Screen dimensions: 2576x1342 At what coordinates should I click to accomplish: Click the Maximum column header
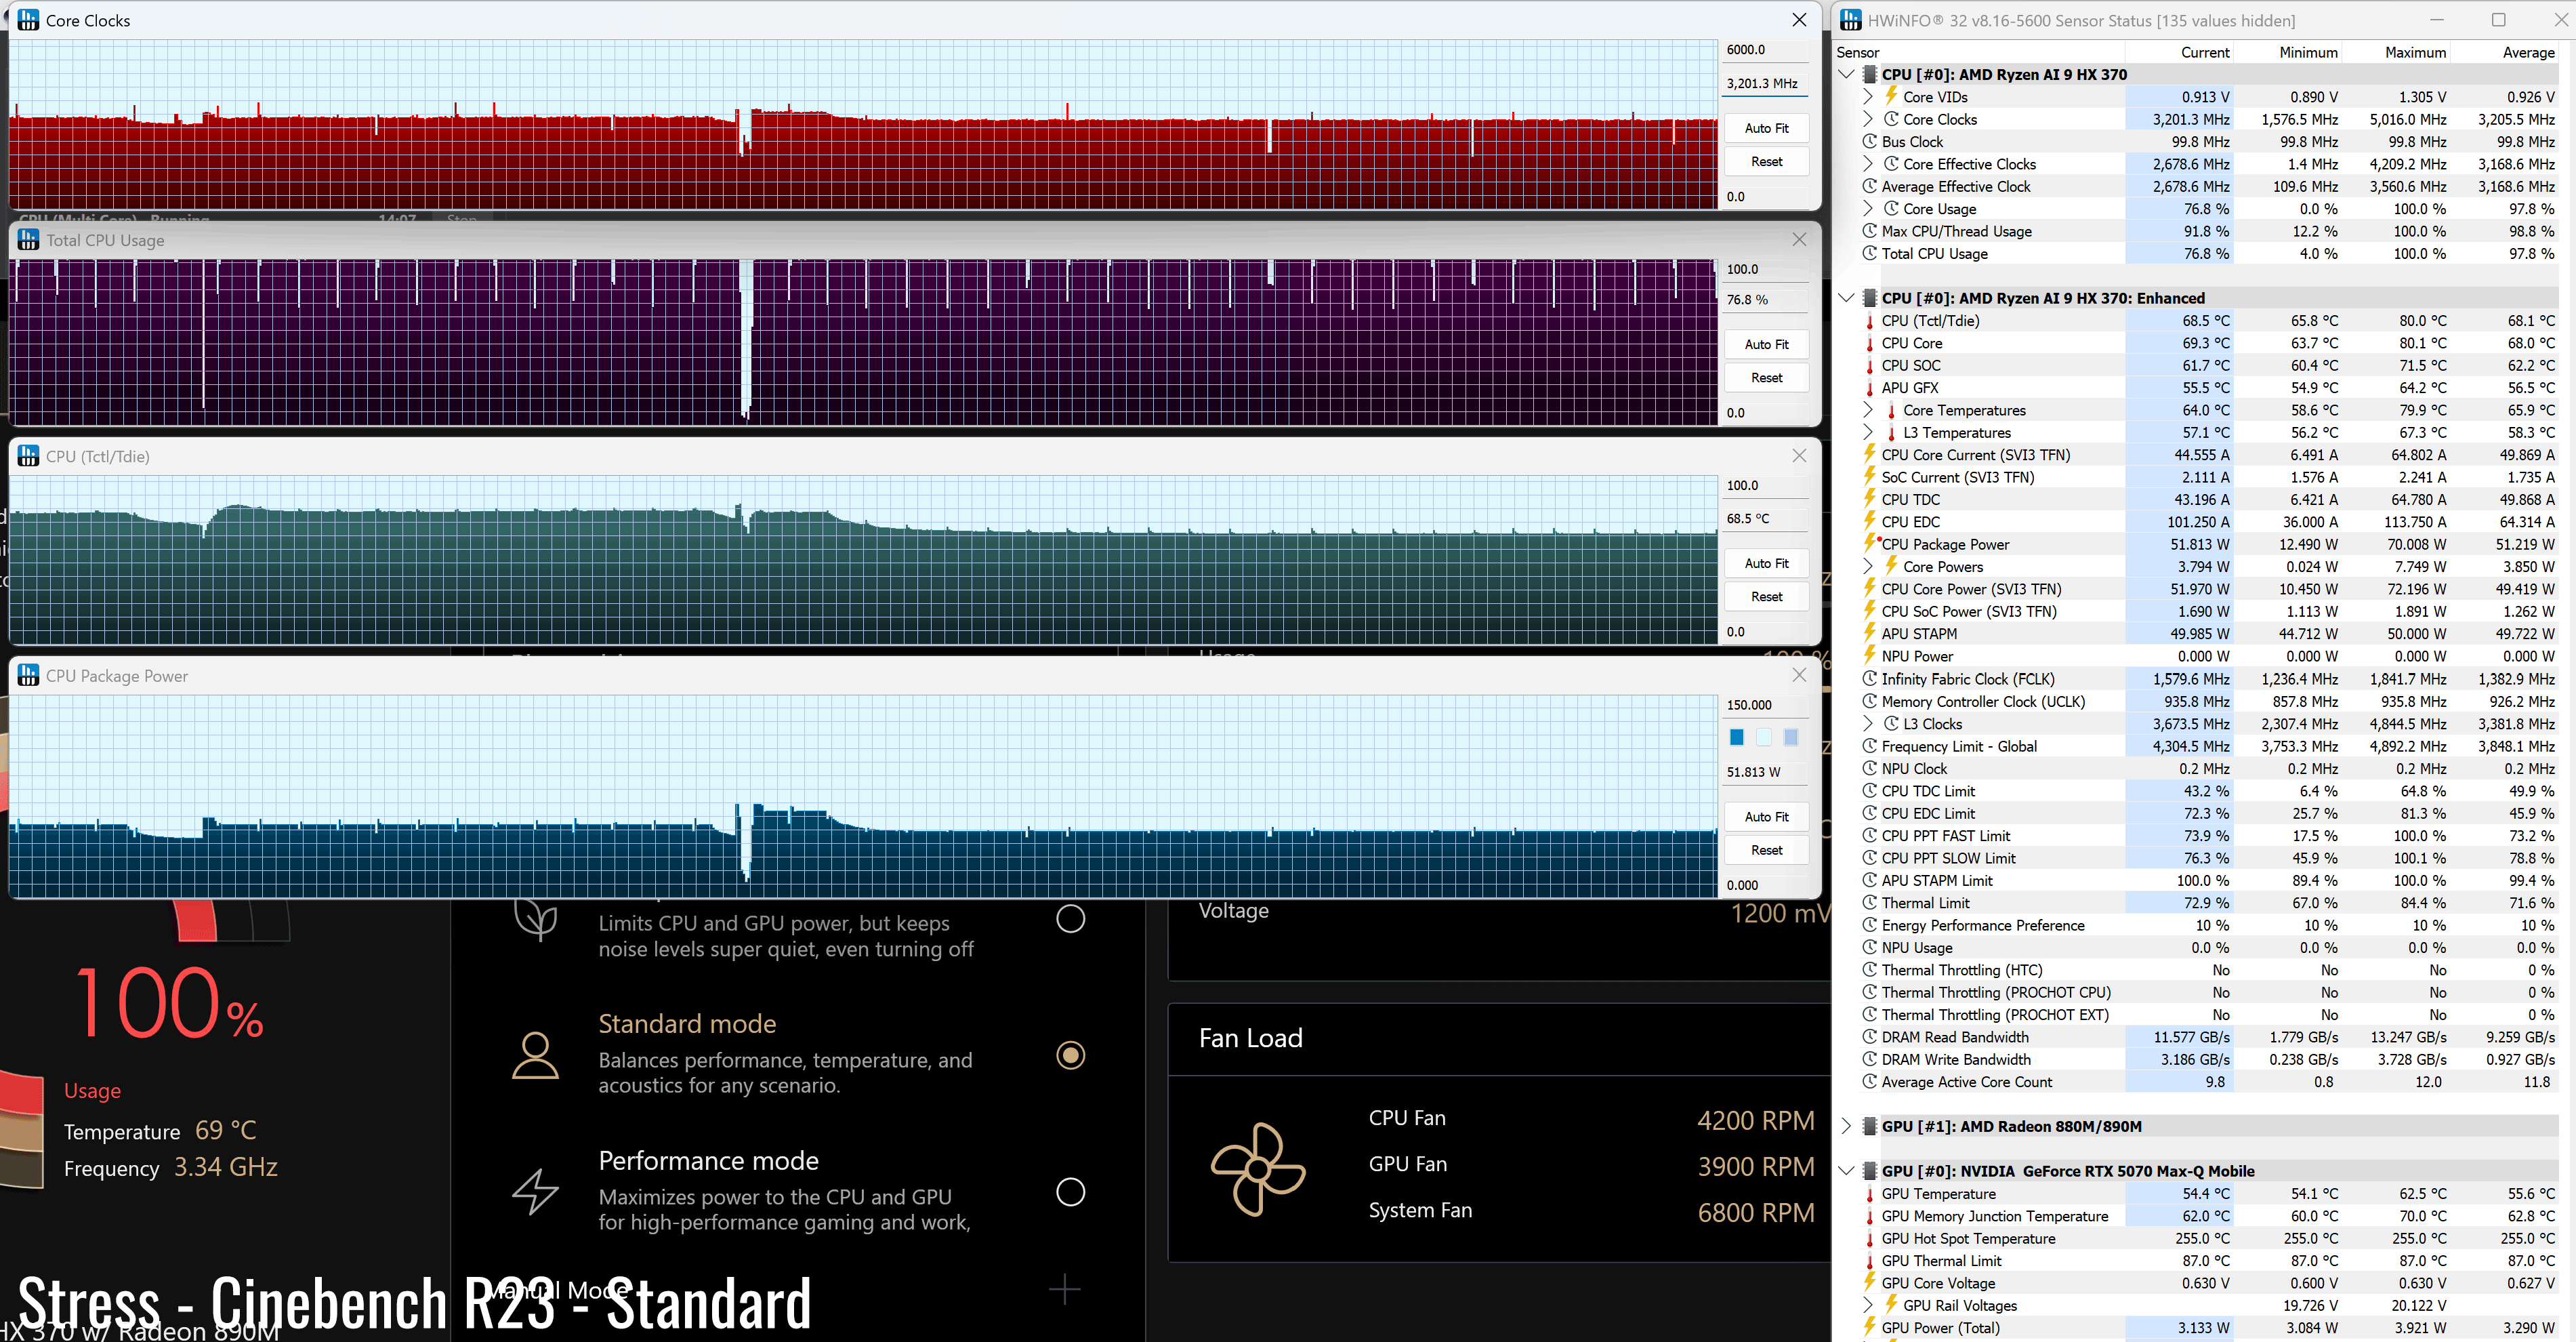[x=2396, y=52]
